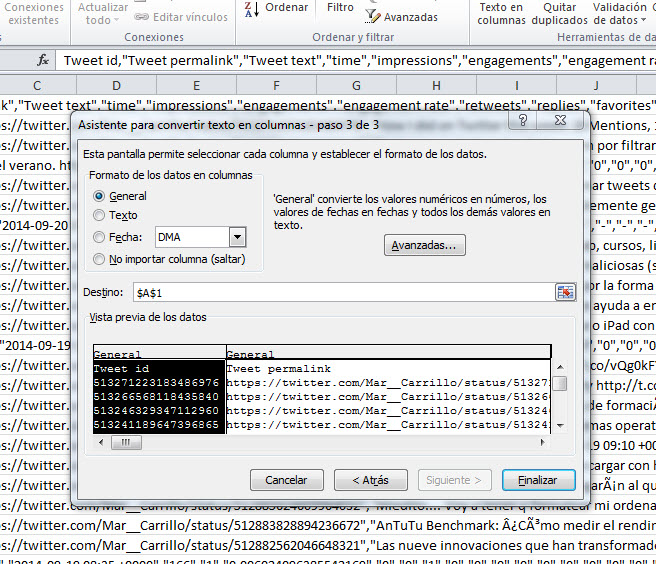
Task: Go back with the Atrás button
Action: pos(370,480)
